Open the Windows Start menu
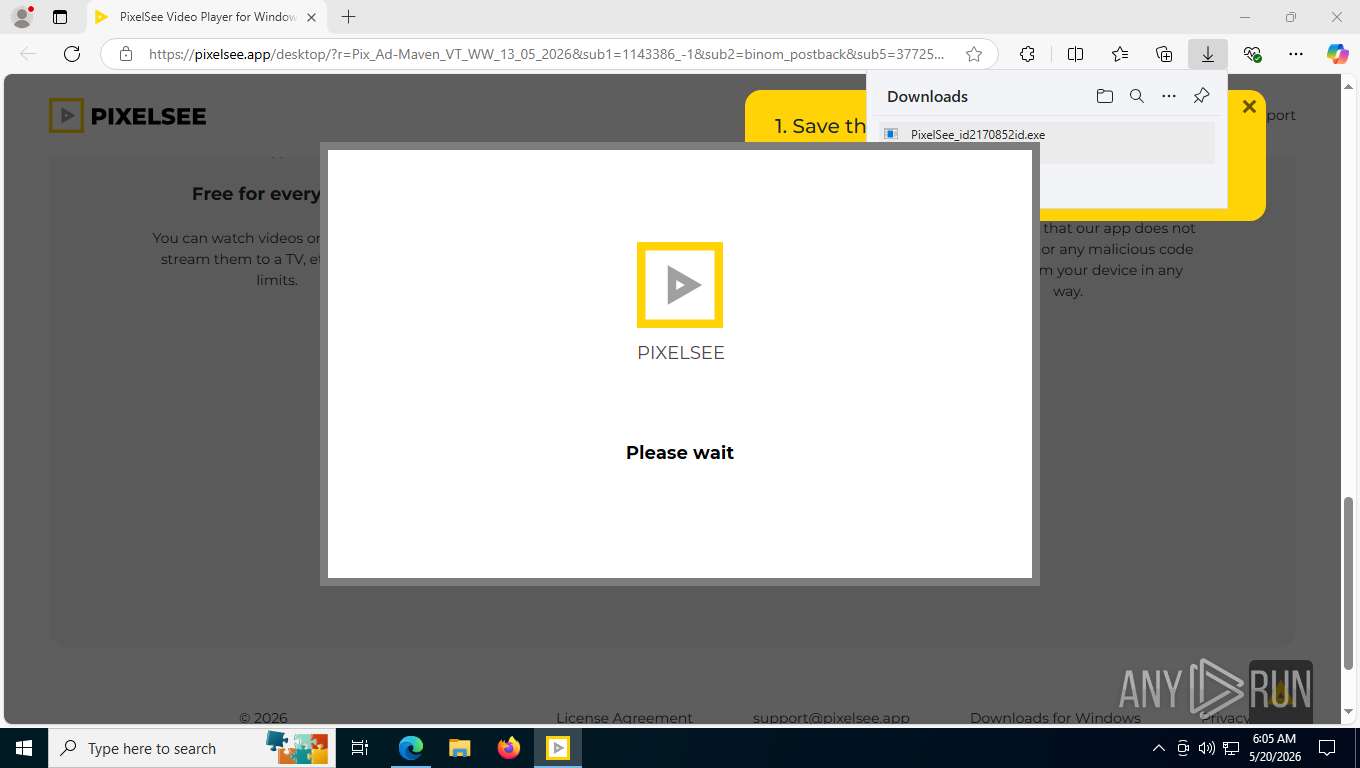This screenshot has height=768, width=1360. 23,748
